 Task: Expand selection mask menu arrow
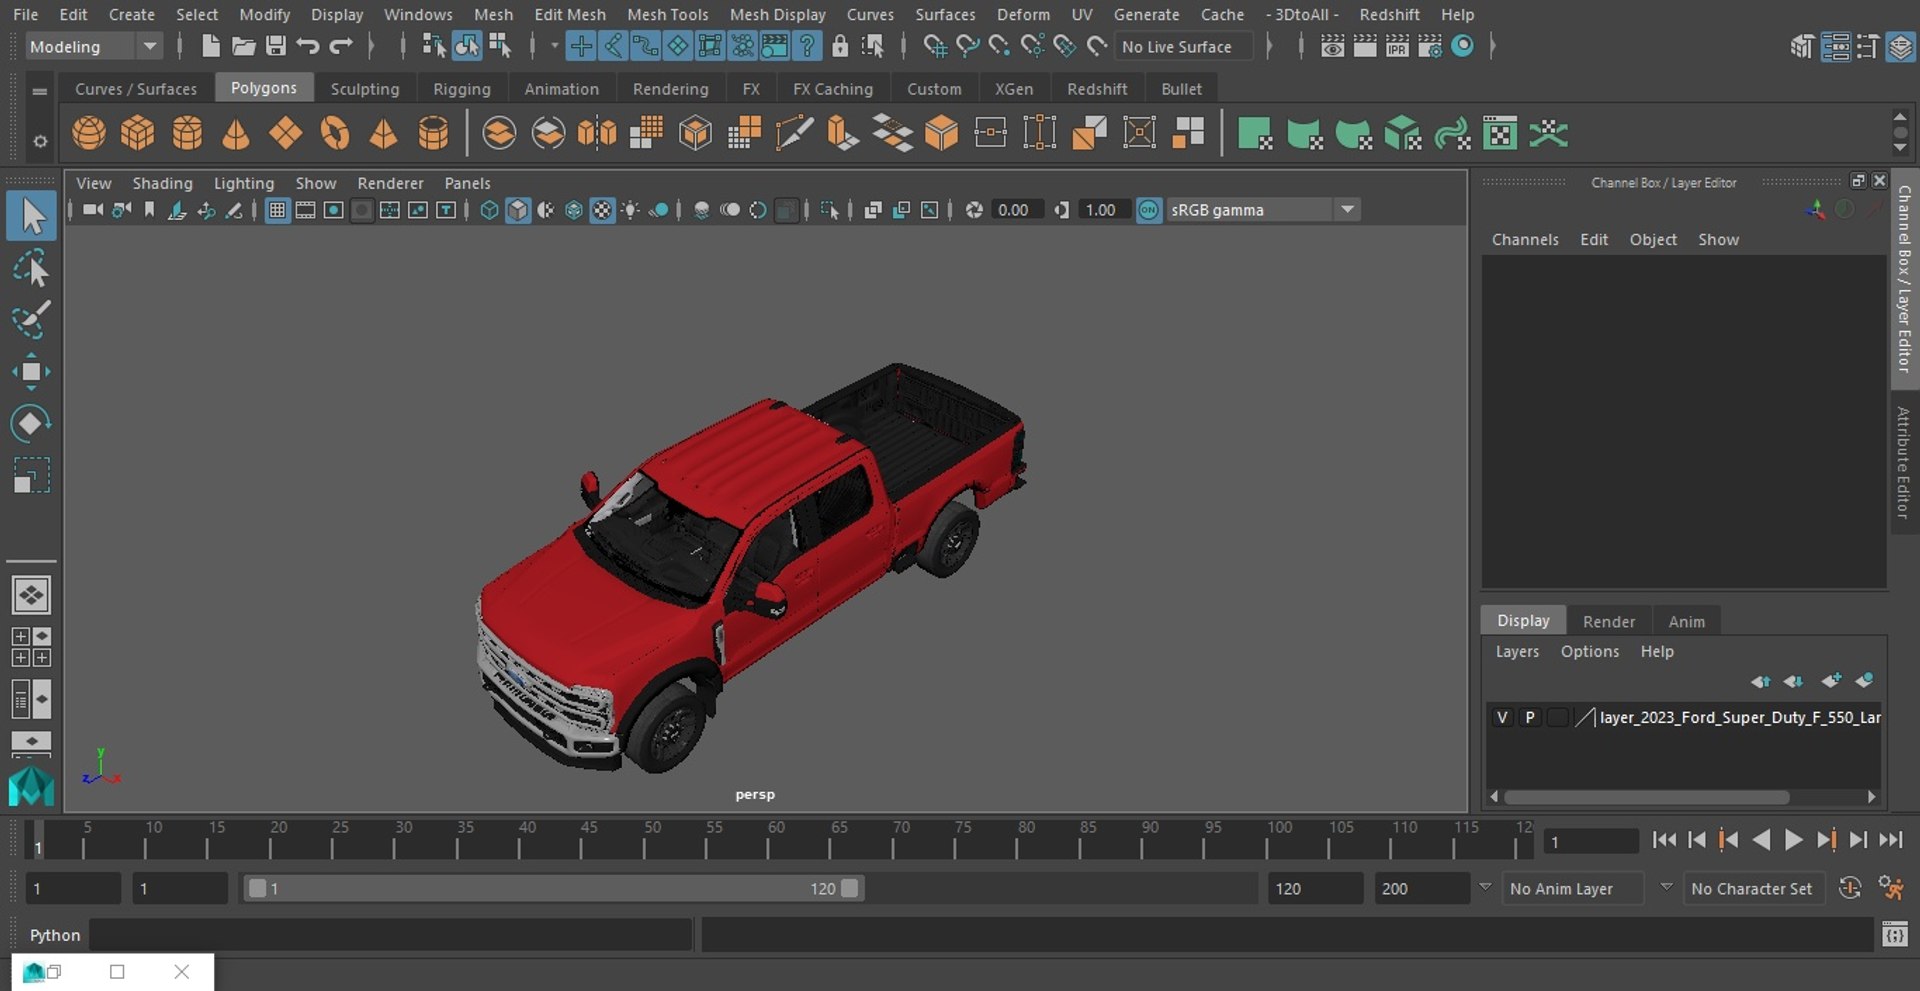[x=554, y=46]
